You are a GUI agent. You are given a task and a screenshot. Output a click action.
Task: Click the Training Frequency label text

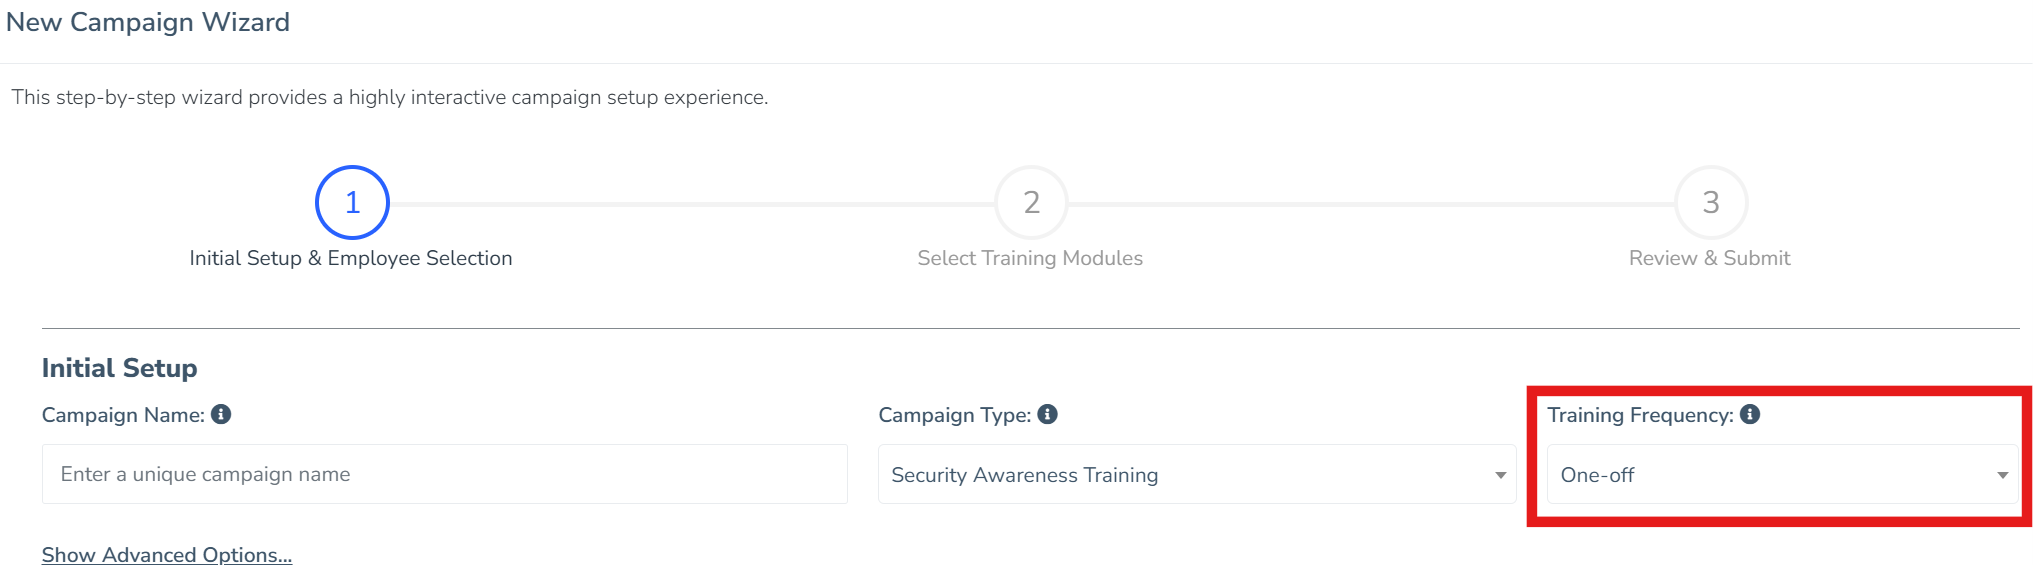click(1640, 415)
